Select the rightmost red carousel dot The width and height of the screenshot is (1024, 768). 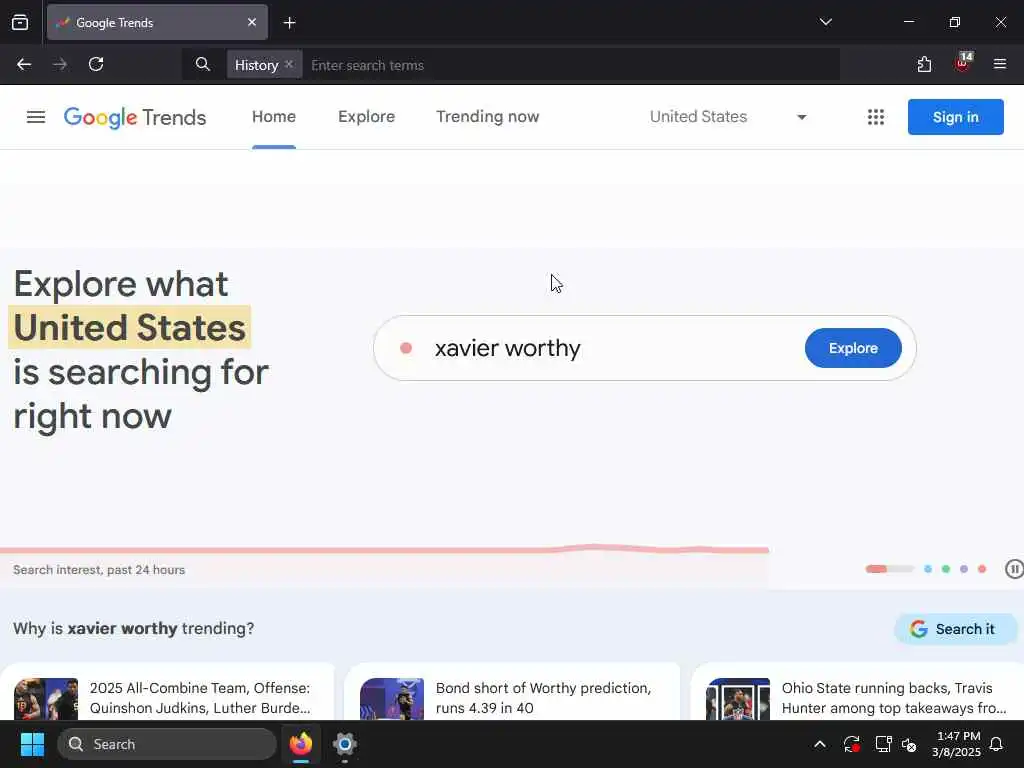click(982, 569)
